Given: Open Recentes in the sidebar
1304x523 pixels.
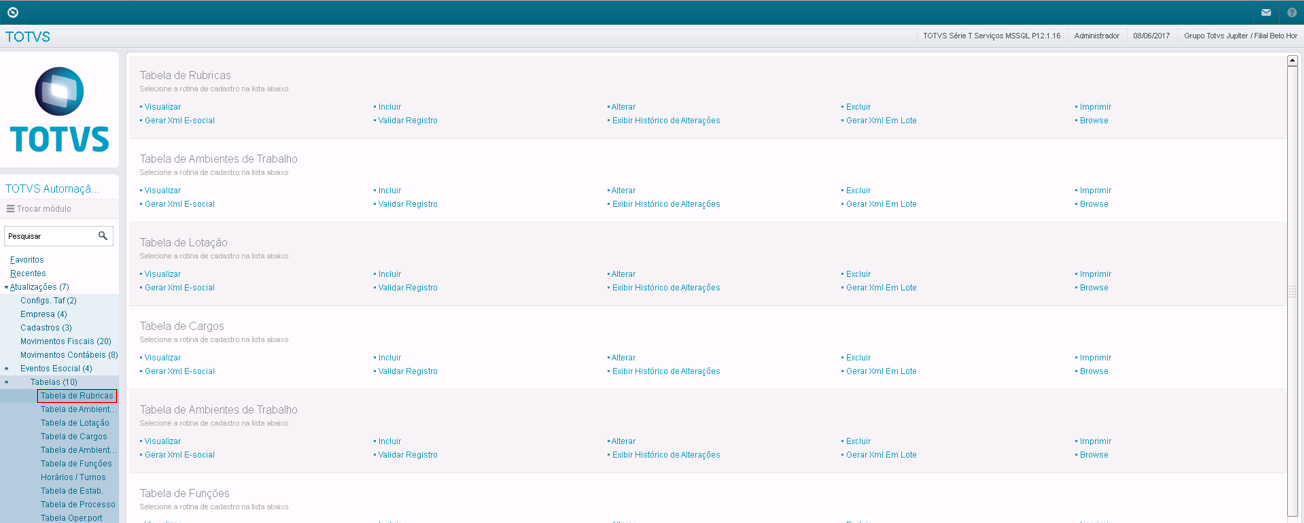Looking at the screenshot, I should coord(28,273).
